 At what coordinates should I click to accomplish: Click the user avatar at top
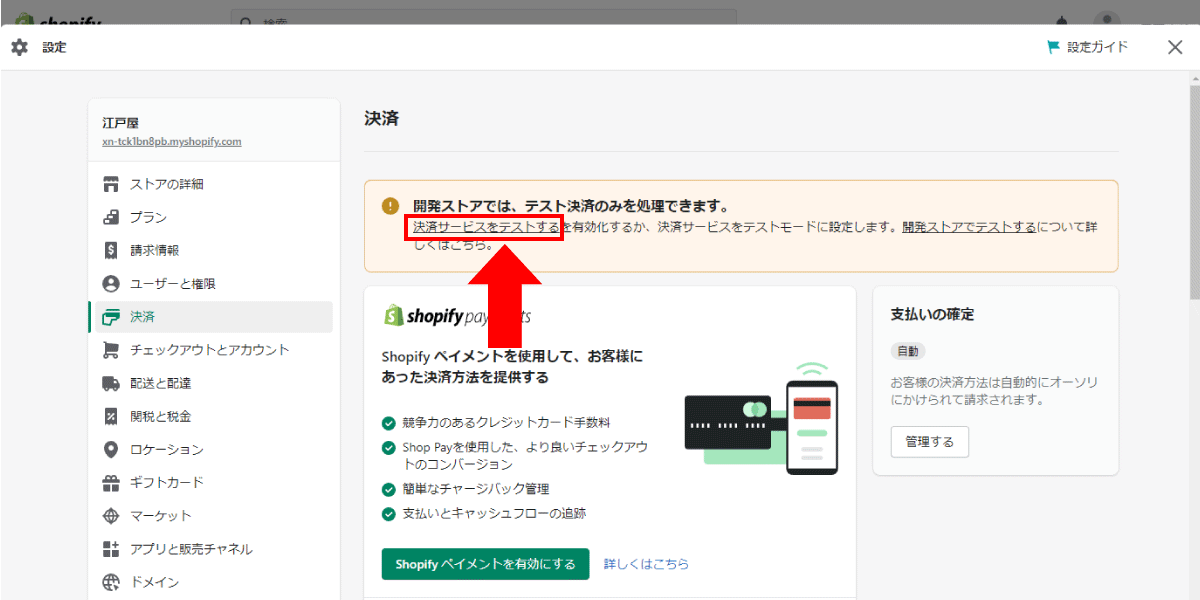click(1106, 19)
